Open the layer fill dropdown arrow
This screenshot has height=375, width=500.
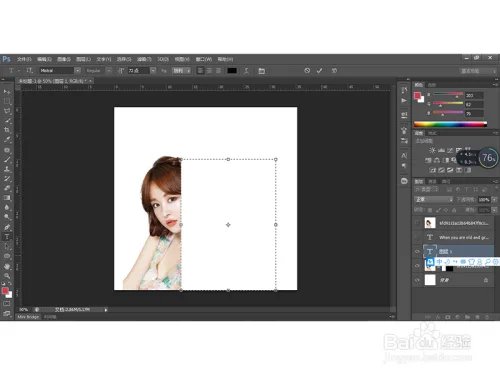point(494,210)
